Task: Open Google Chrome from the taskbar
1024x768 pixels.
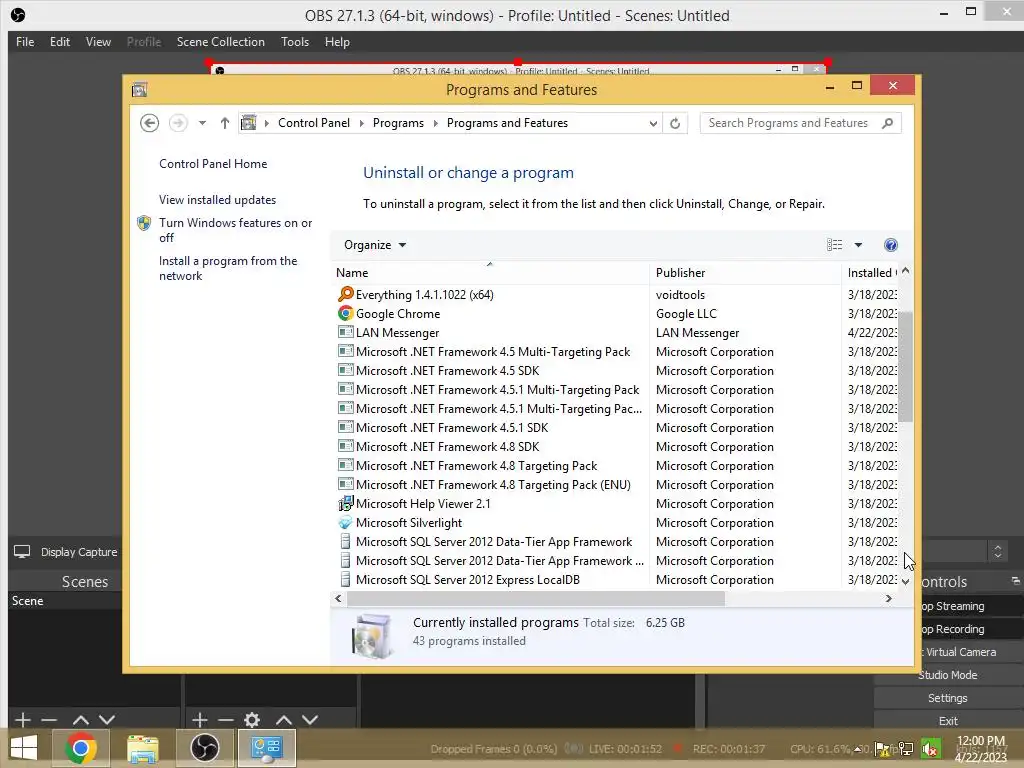Action: click(81, 748)
